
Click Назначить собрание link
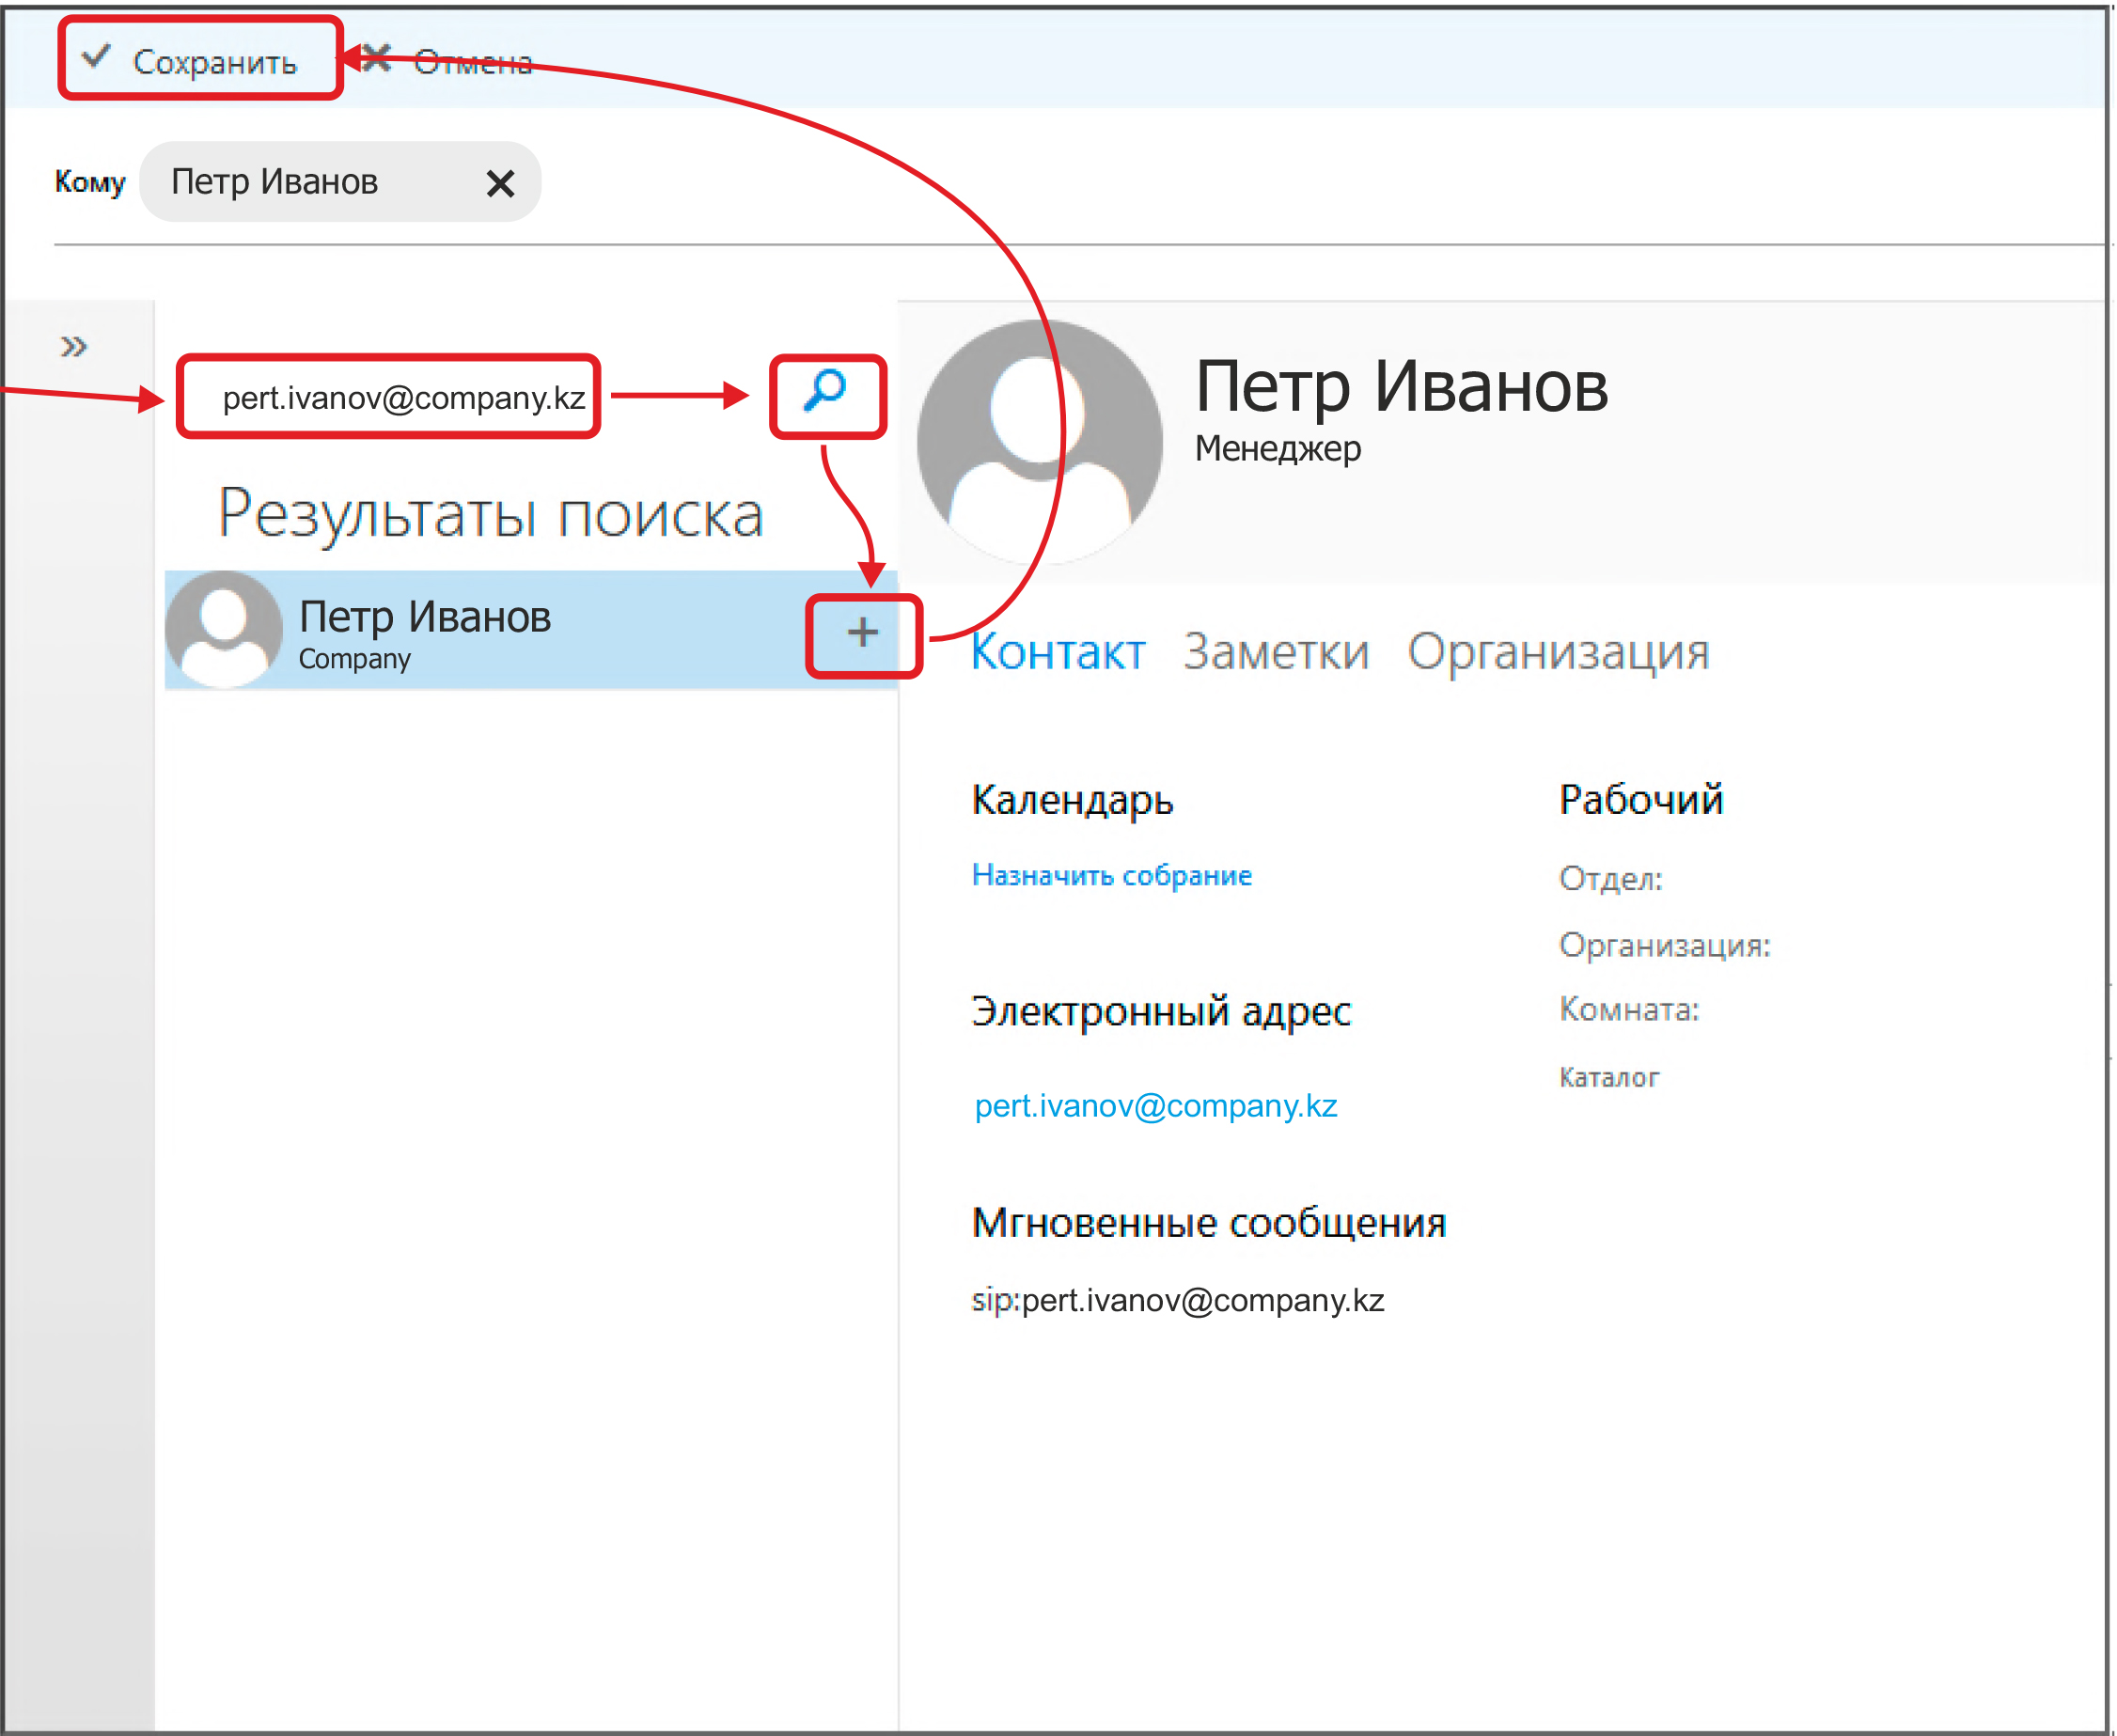click(1111, 875)
